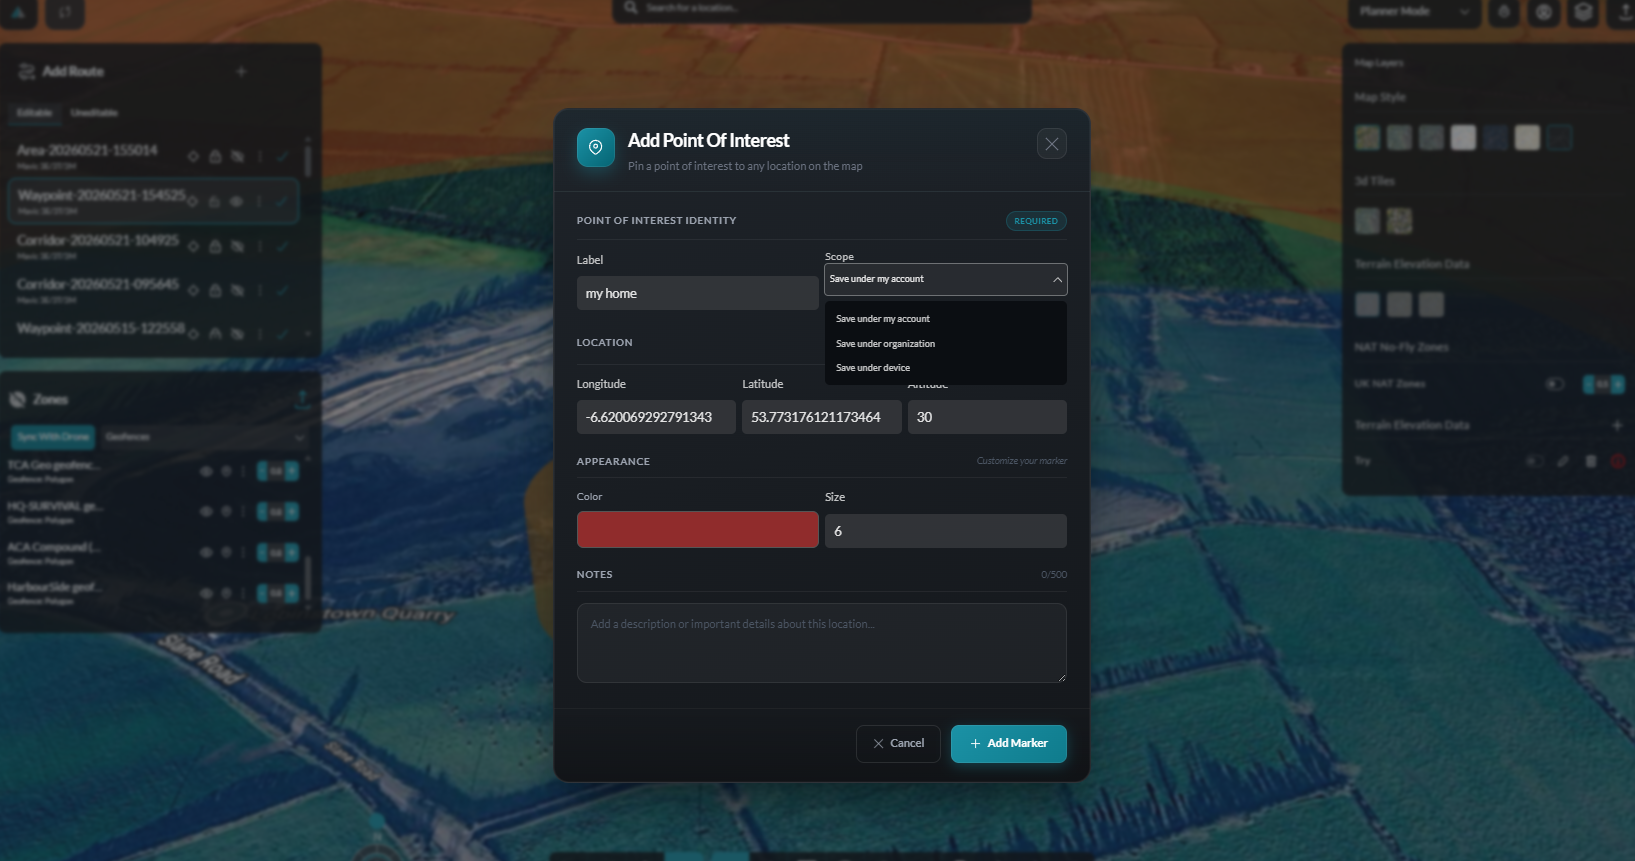Image resolution: width=1635 pixels, height=861 pixels.
Task: Click the Add Marker button
Action: pyautogui.click(x=1008, y=743)
